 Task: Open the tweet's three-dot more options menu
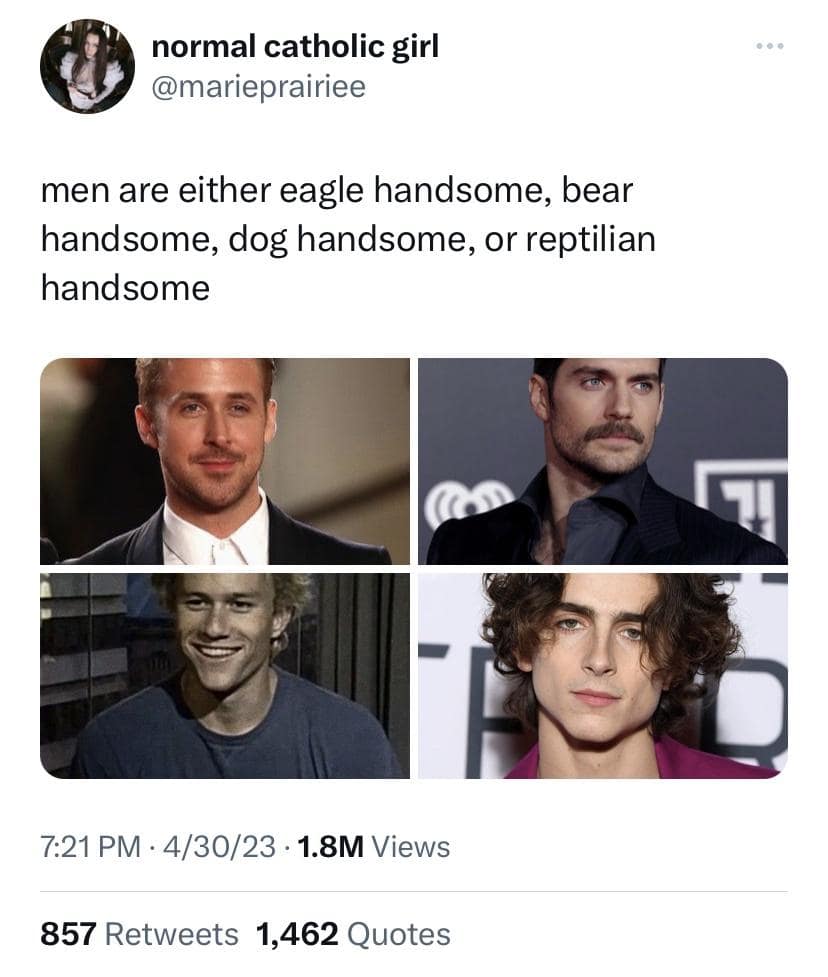click(x=770, y=48)
